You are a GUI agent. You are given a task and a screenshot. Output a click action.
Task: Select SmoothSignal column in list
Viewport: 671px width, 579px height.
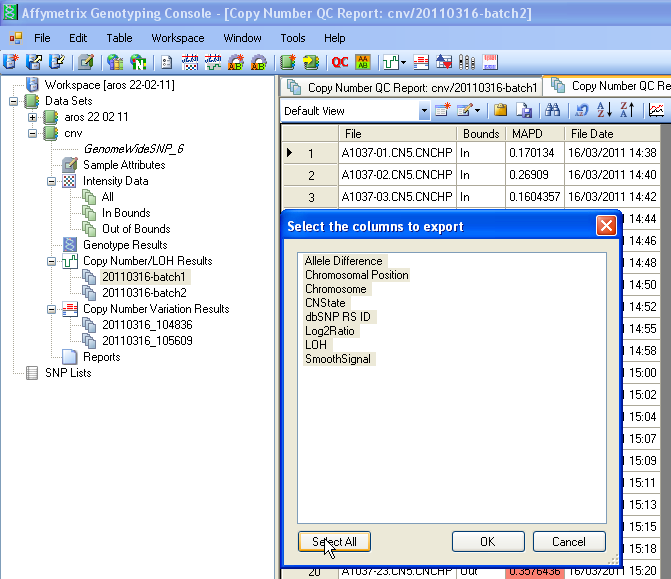click(x=338, y=359)
